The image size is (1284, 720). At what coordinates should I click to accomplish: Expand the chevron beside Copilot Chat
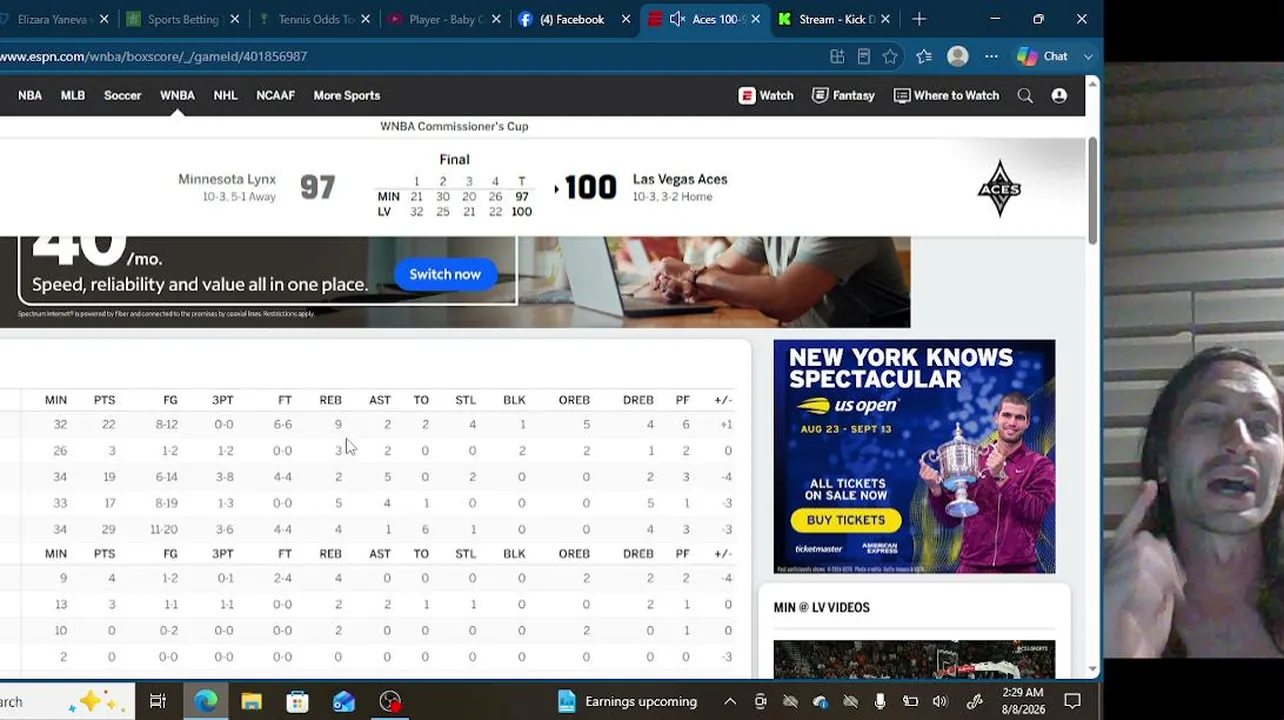(1088, 56)
